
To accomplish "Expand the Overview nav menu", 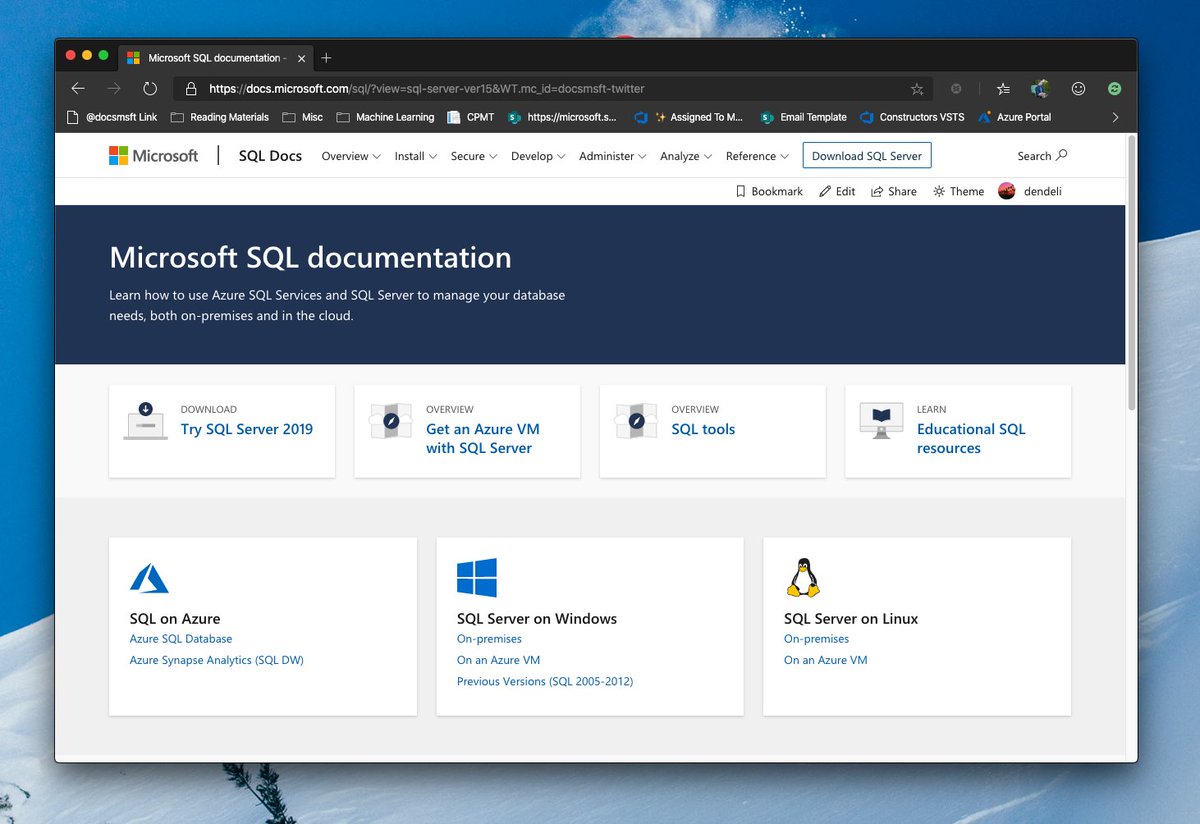I will (x=351, y=156).
